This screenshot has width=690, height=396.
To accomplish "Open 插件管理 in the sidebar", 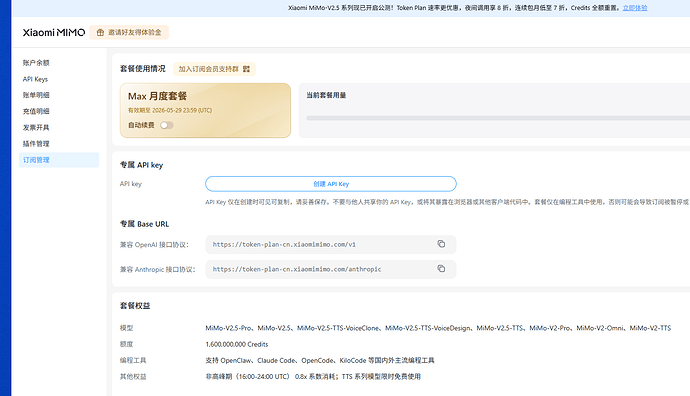I will [36, 144].
